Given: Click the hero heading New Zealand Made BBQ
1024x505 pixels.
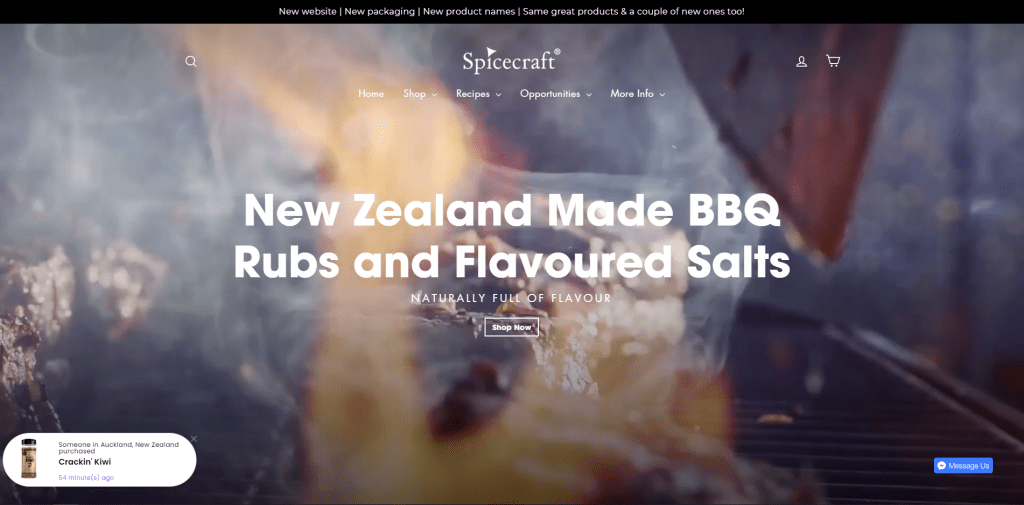Looking at the screenshot, I should [511, 210].
